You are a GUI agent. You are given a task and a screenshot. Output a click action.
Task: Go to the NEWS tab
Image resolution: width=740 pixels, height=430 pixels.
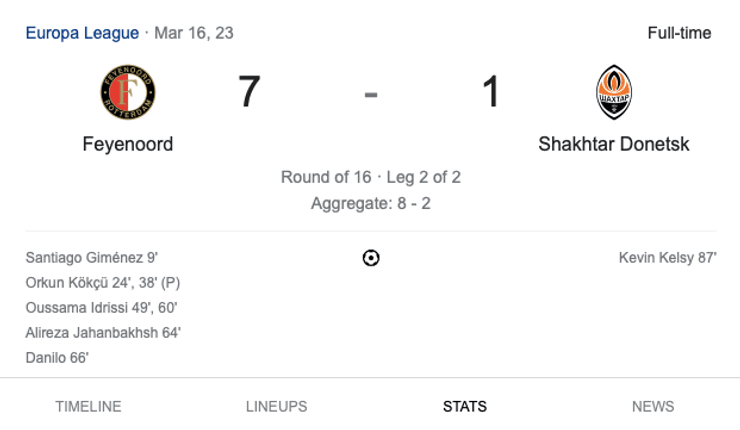pyautogui.click(x=653, y=407)
